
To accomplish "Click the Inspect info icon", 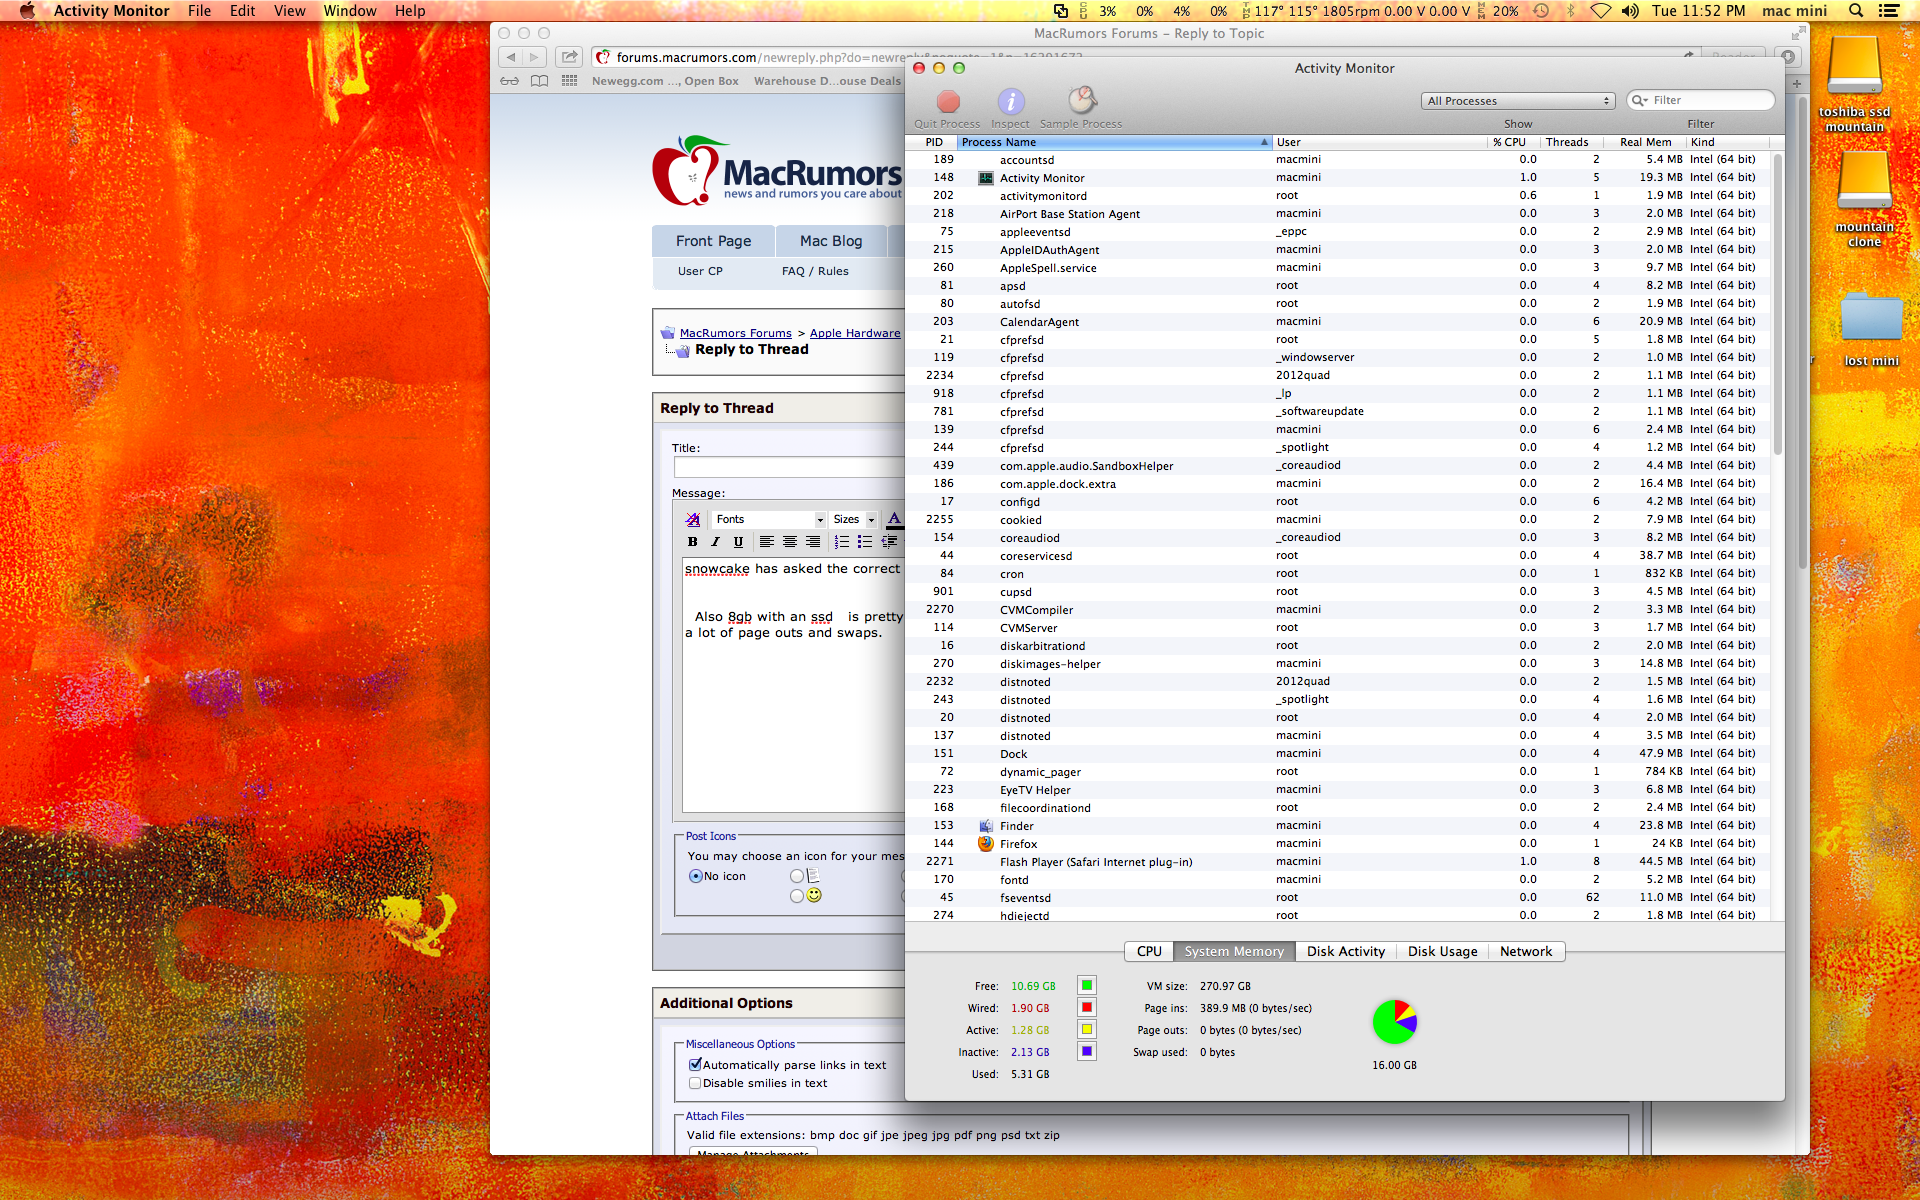I will click(1010, 102).
